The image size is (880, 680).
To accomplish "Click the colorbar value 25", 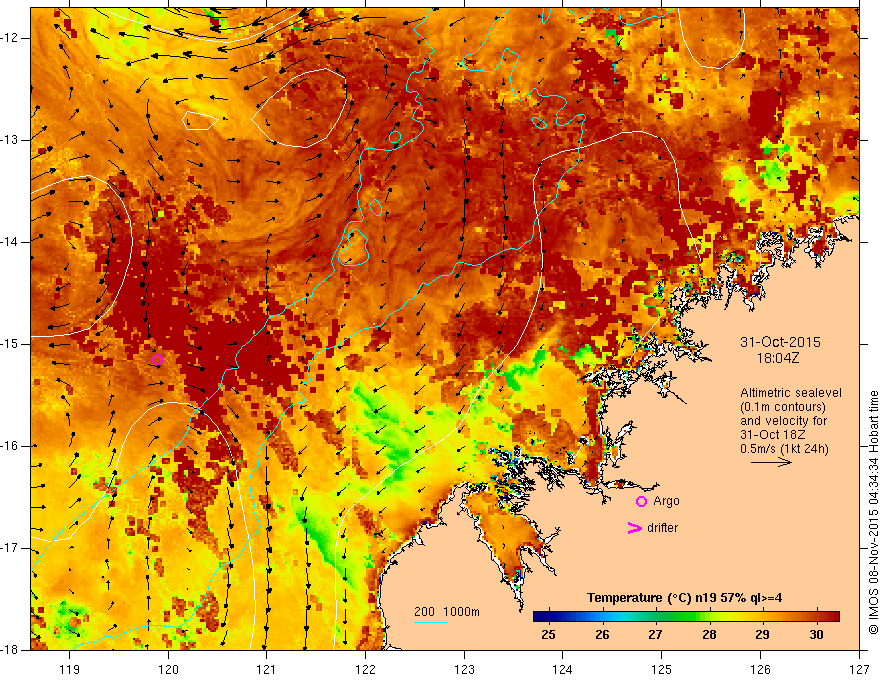I will (548, 635).
